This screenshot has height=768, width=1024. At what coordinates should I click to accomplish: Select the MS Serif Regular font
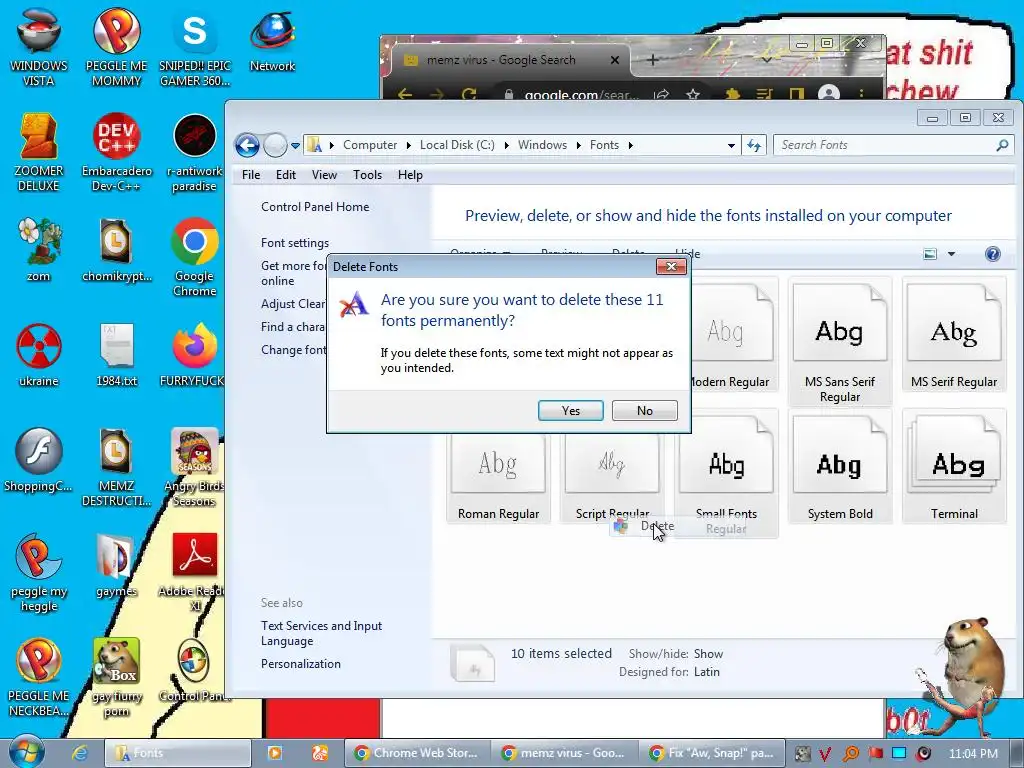point(954,335)
